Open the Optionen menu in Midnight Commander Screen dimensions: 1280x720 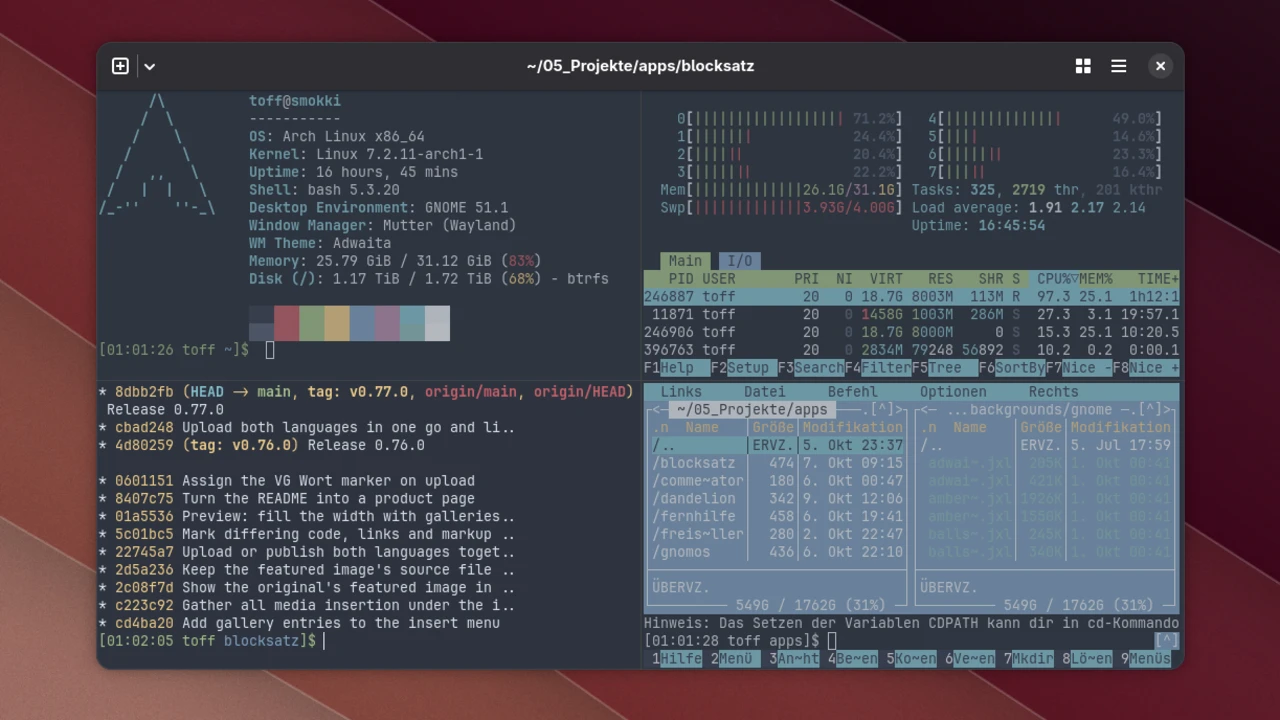click(x=953, y=392)
